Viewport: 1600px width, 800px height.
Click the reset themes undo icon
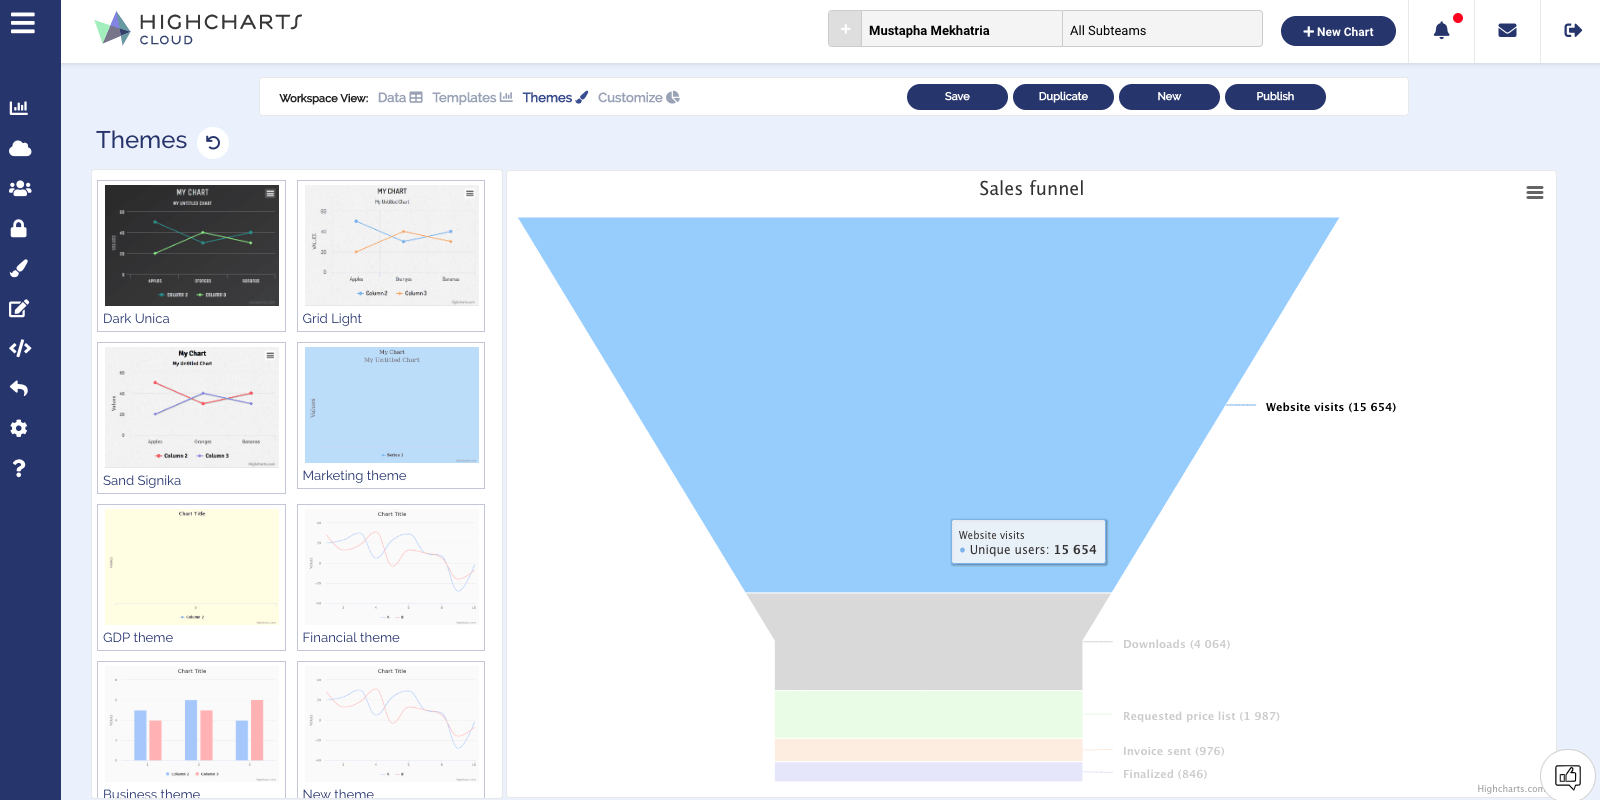click(x=213, y=142)
